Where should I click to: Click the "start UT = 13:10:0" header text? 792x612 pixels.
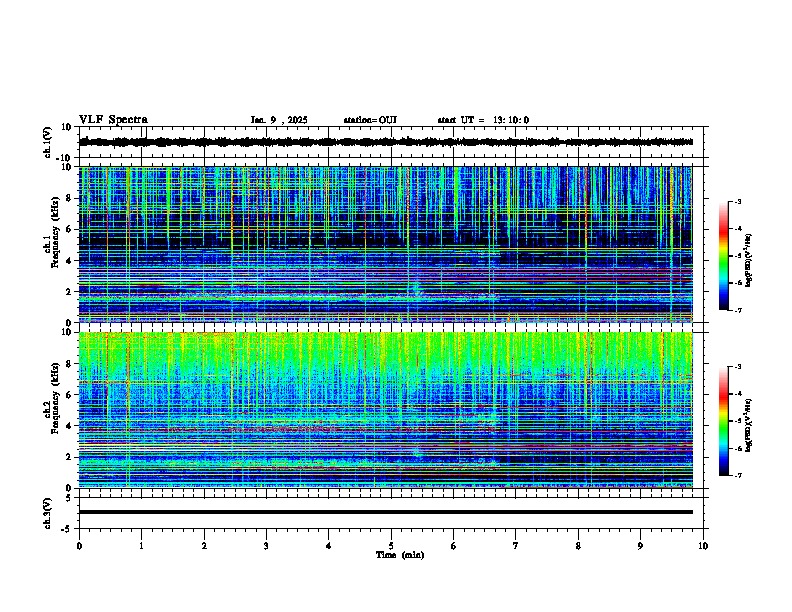tap(483, 120)
